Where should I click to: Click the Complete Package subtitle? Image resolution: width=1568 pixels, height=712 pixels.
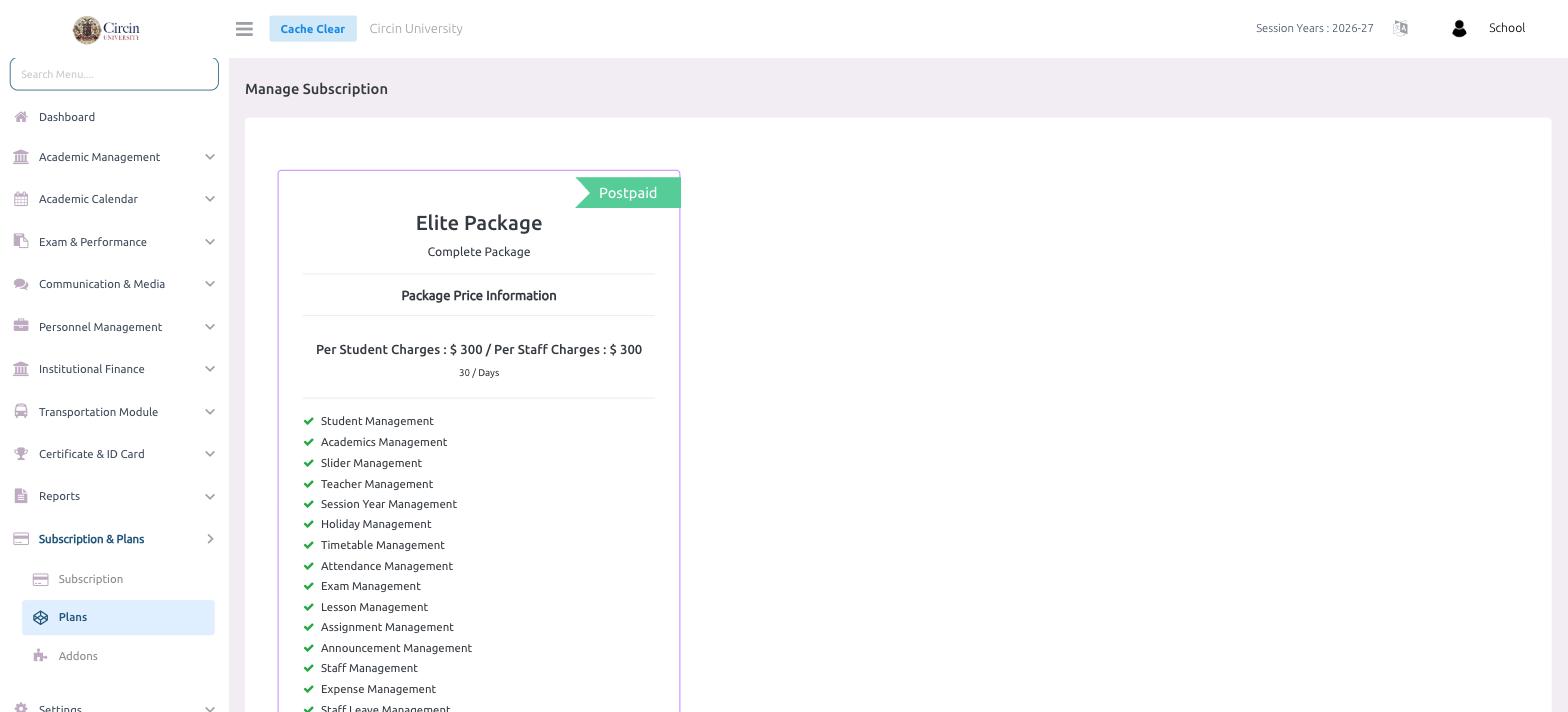point(479,252)
